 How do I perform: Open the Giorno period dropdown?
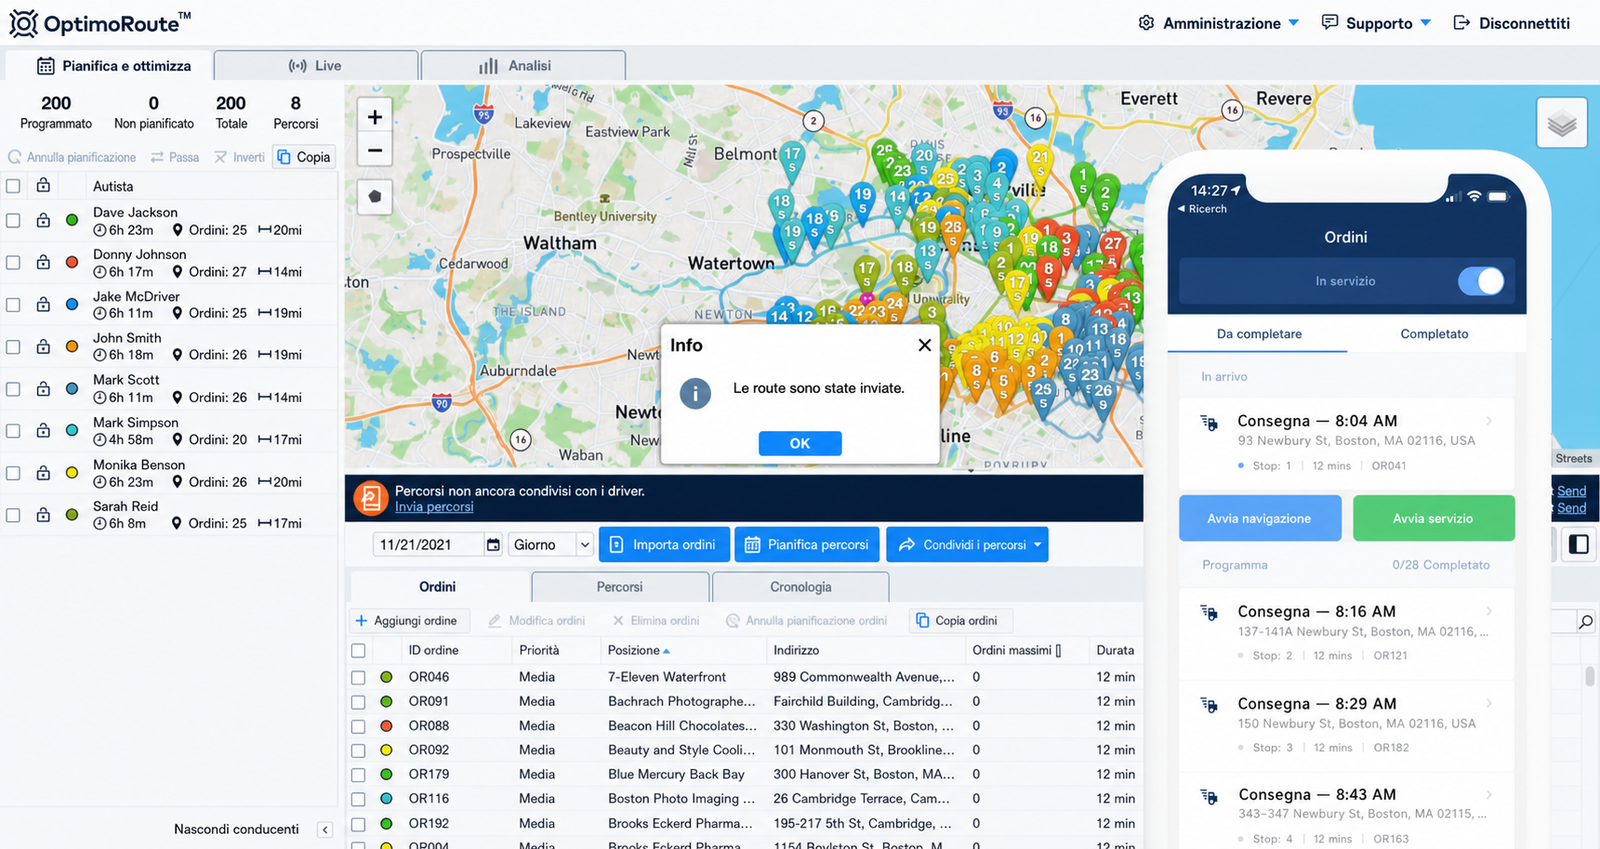(552, 545)
